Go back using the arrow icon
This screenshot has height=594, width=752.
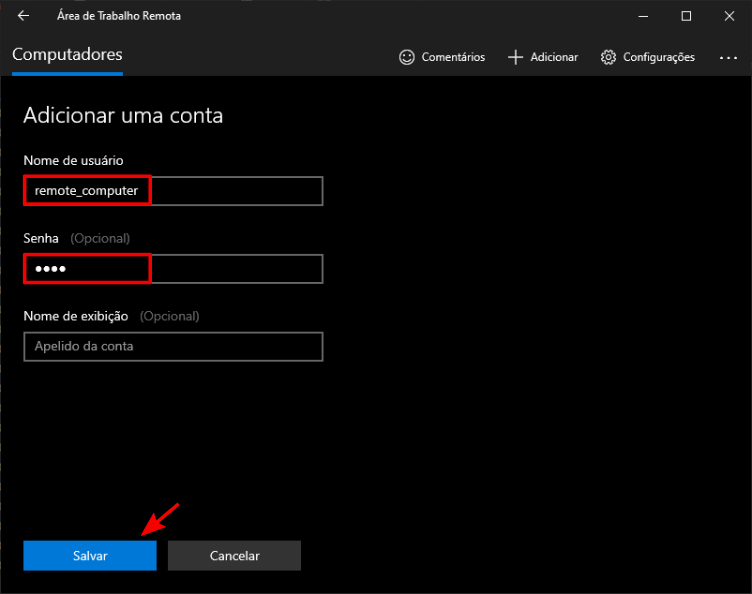click(23, 16)
